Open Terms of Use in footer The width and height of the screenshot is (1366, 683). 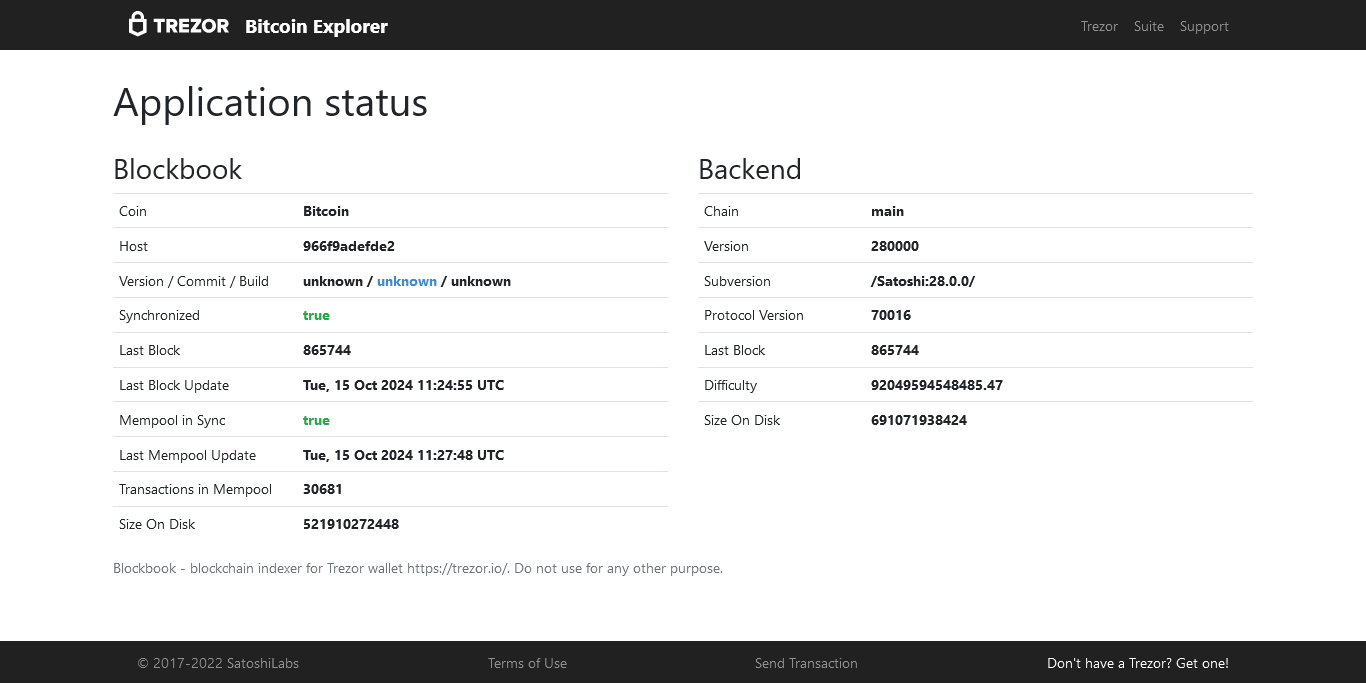point(527,663)
